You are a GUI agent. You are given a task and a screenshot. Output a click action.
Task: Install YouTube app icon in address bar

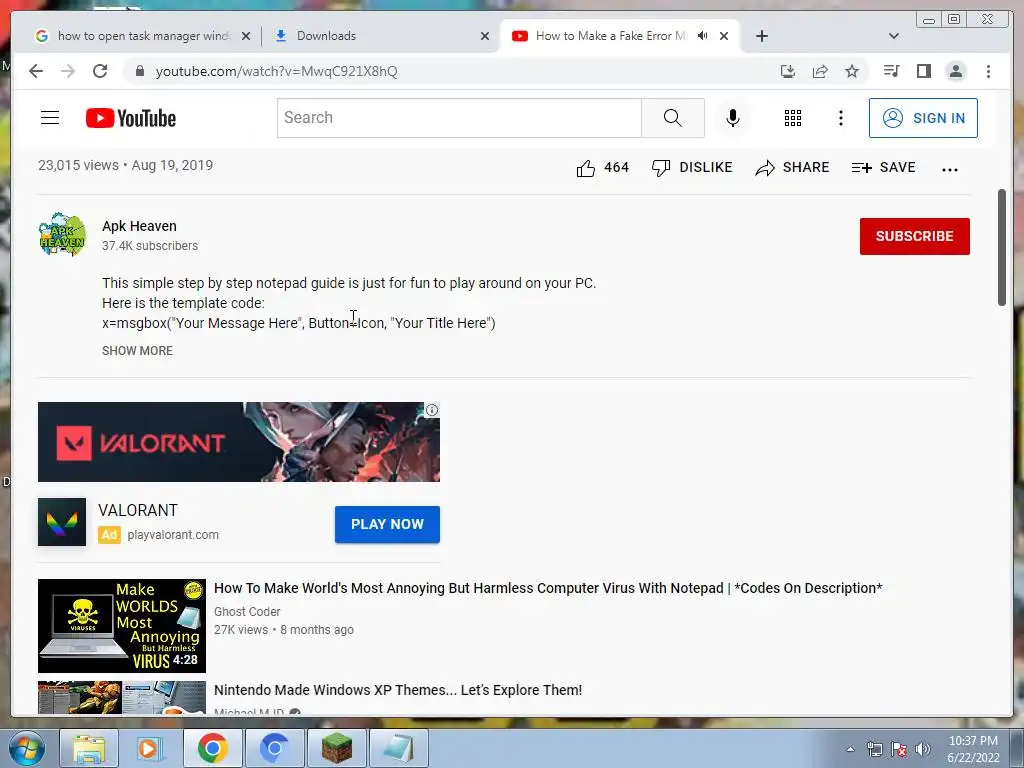pyautogui.click(x=788, y=71)
